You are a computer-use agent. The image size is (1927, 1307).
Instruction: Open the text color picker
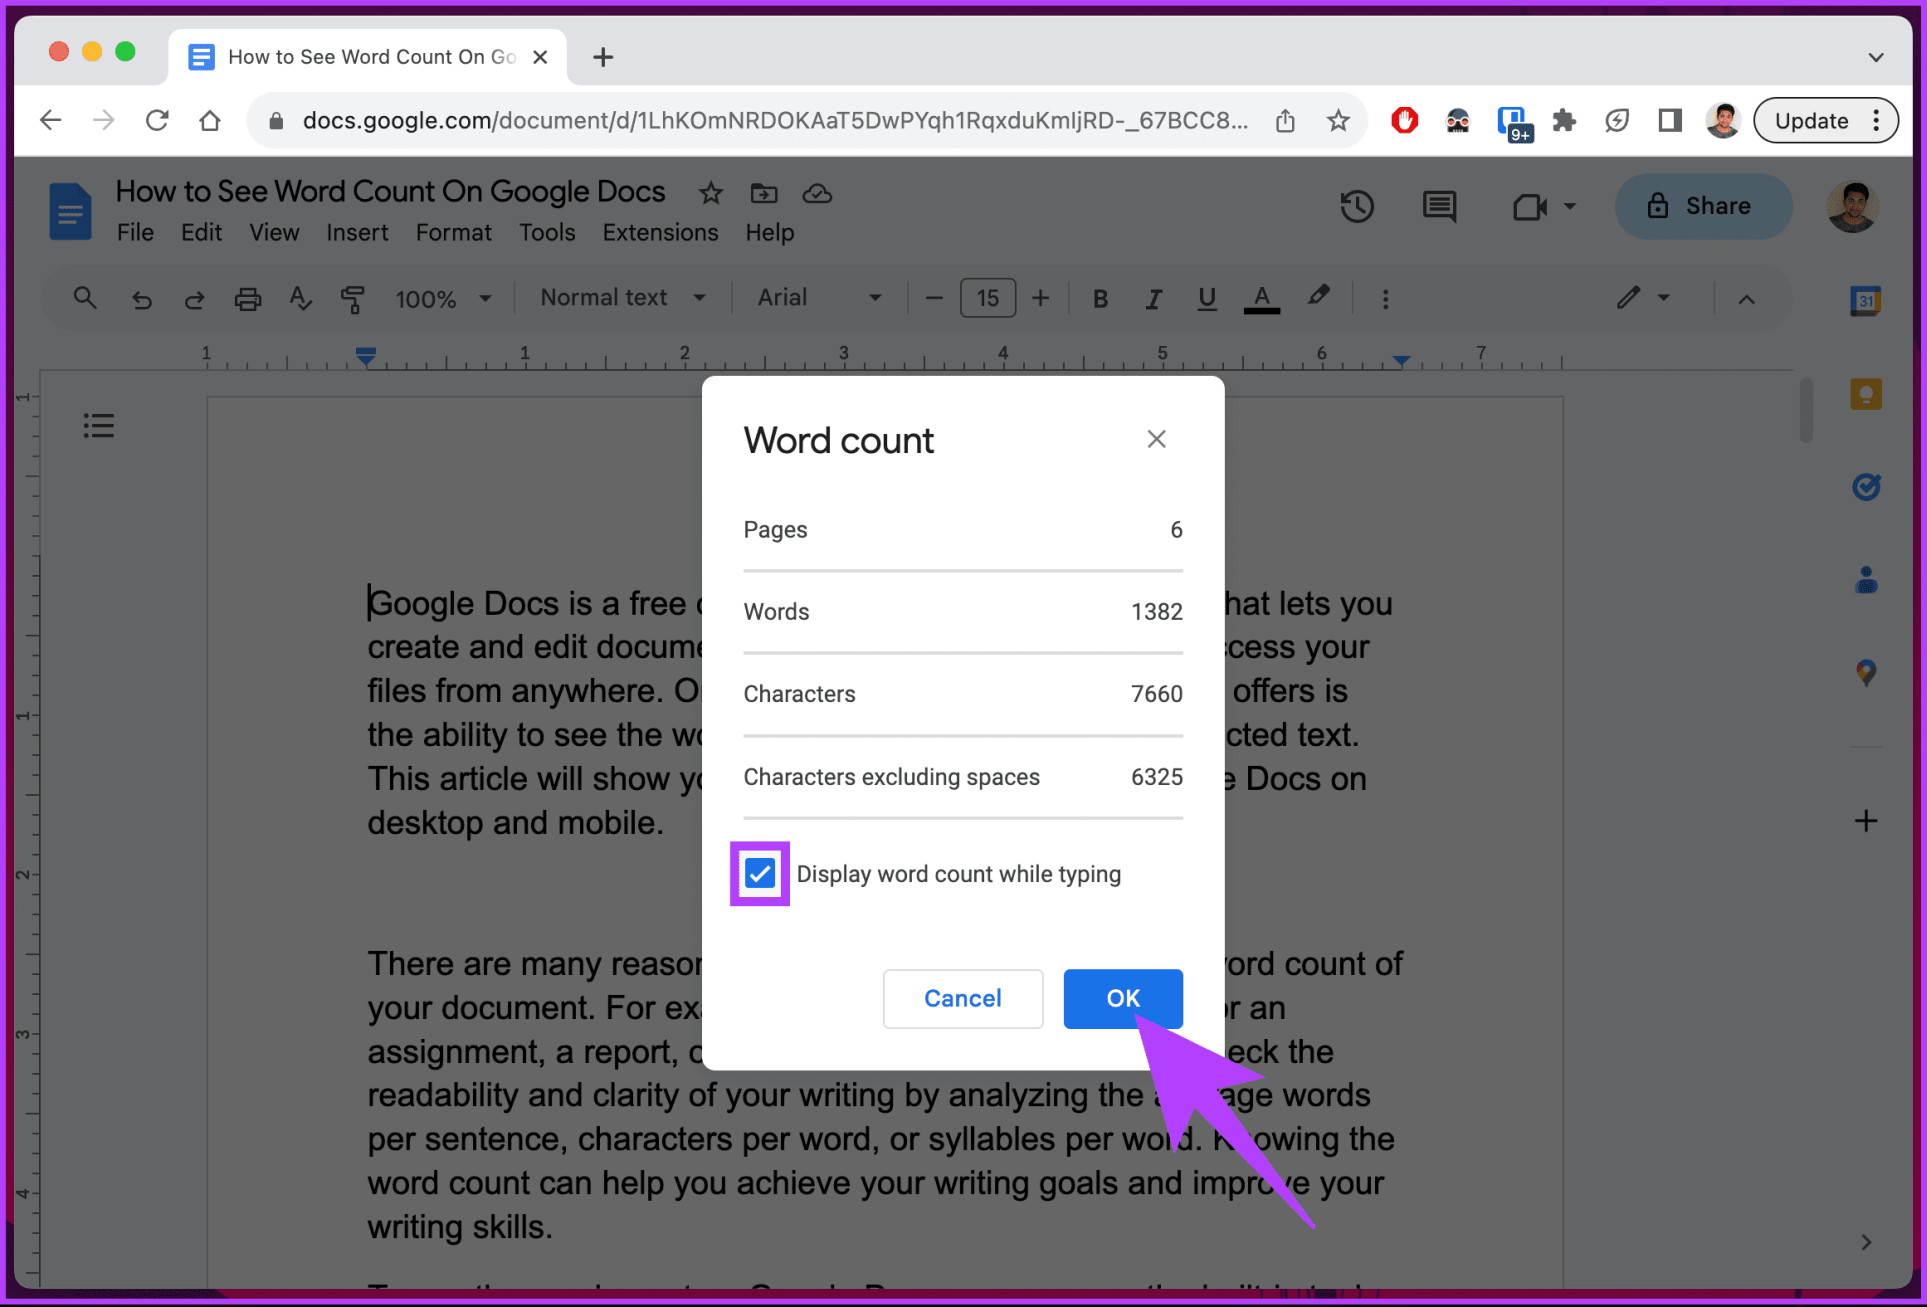pos(1261,299)
